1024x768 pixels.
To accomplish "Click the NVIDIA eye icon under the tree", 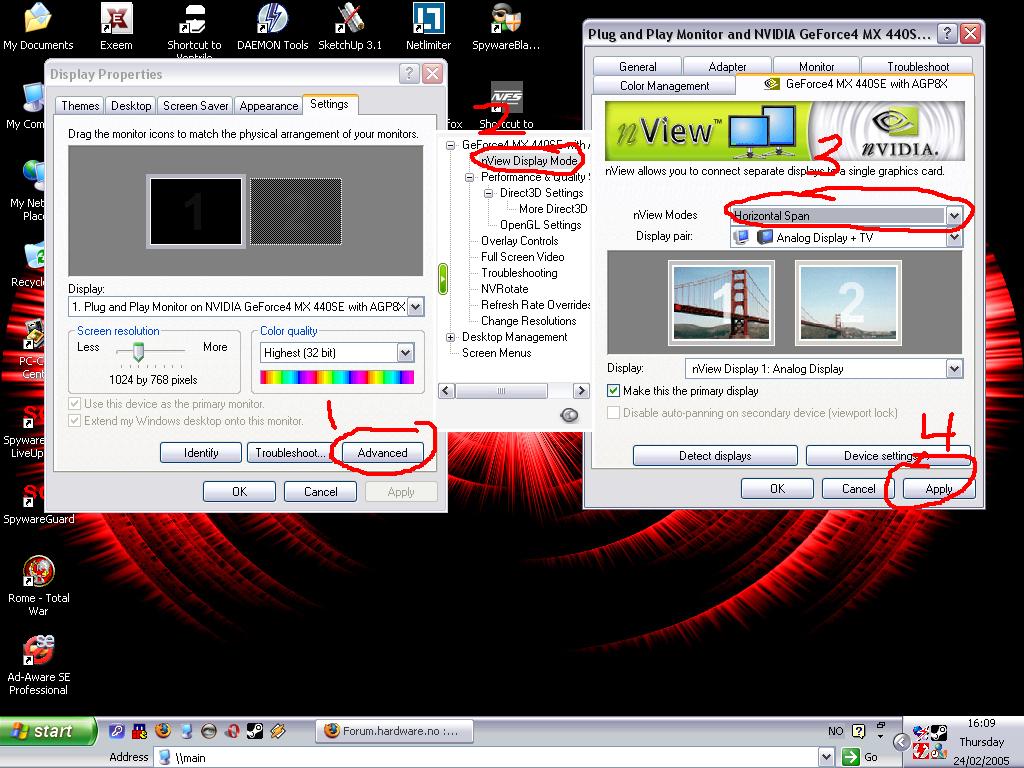I will pos(569,415).
